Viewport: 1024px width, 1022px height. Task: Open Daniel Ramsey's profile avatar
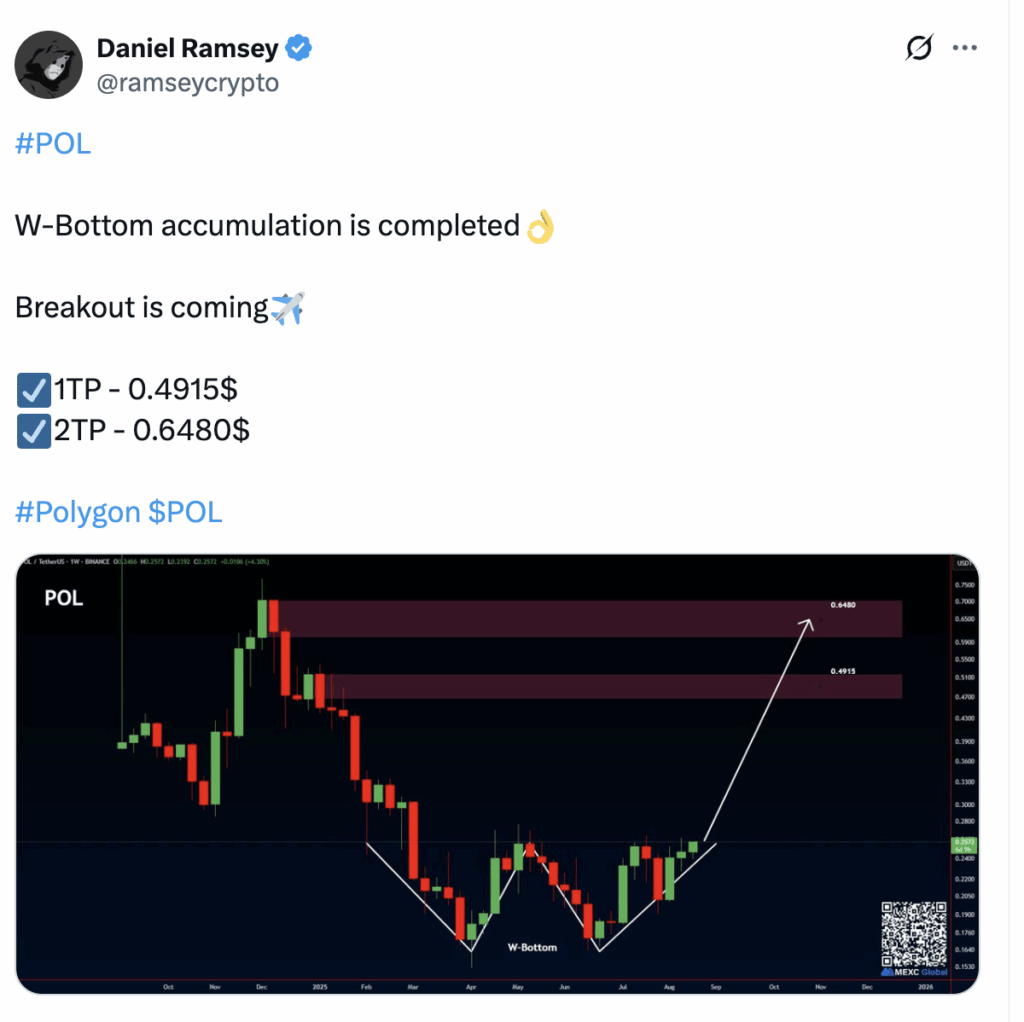pos(48,65)
